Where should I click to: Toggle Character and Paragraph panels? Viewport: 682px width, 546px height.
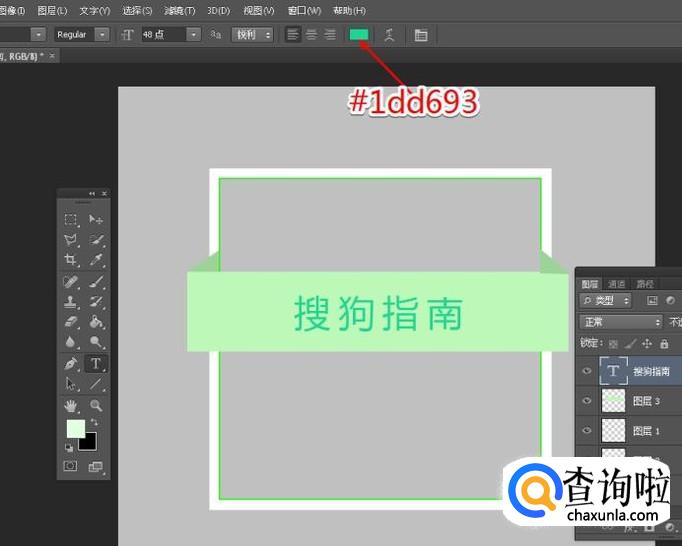pos(421,35)
